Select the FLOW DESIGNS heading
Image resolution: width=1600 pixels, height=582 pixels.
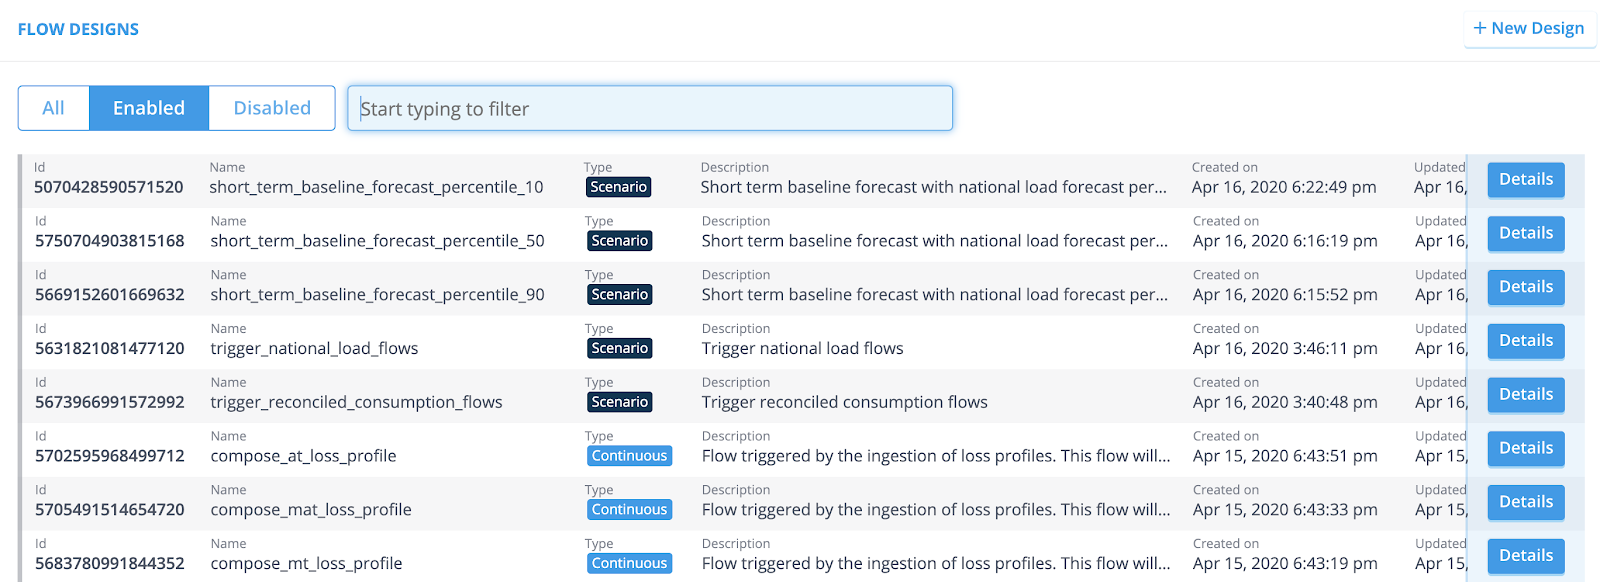[78, 29]
